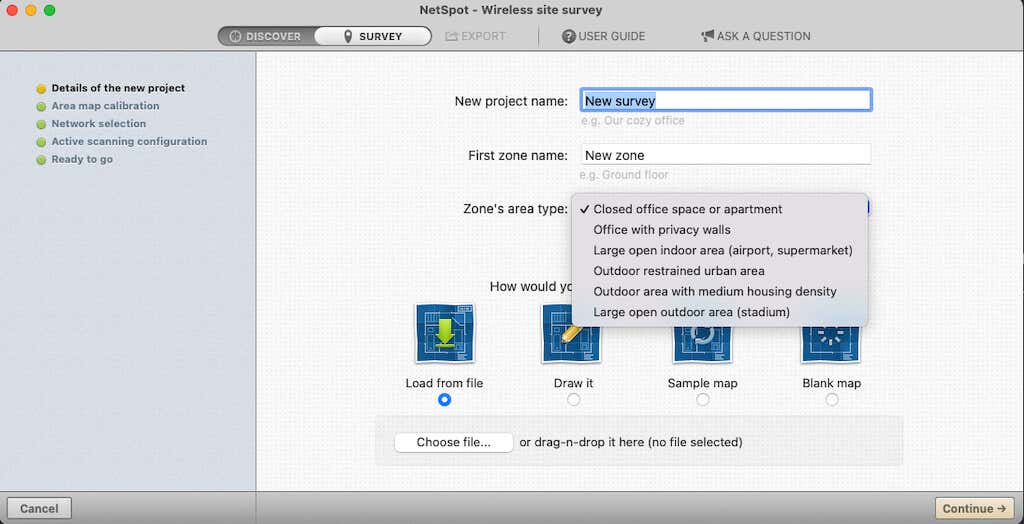The height and width of the screenshot is (524, 1024).
Task: Select the Blank map blueprint icon
Action: [x=831, y=344]
